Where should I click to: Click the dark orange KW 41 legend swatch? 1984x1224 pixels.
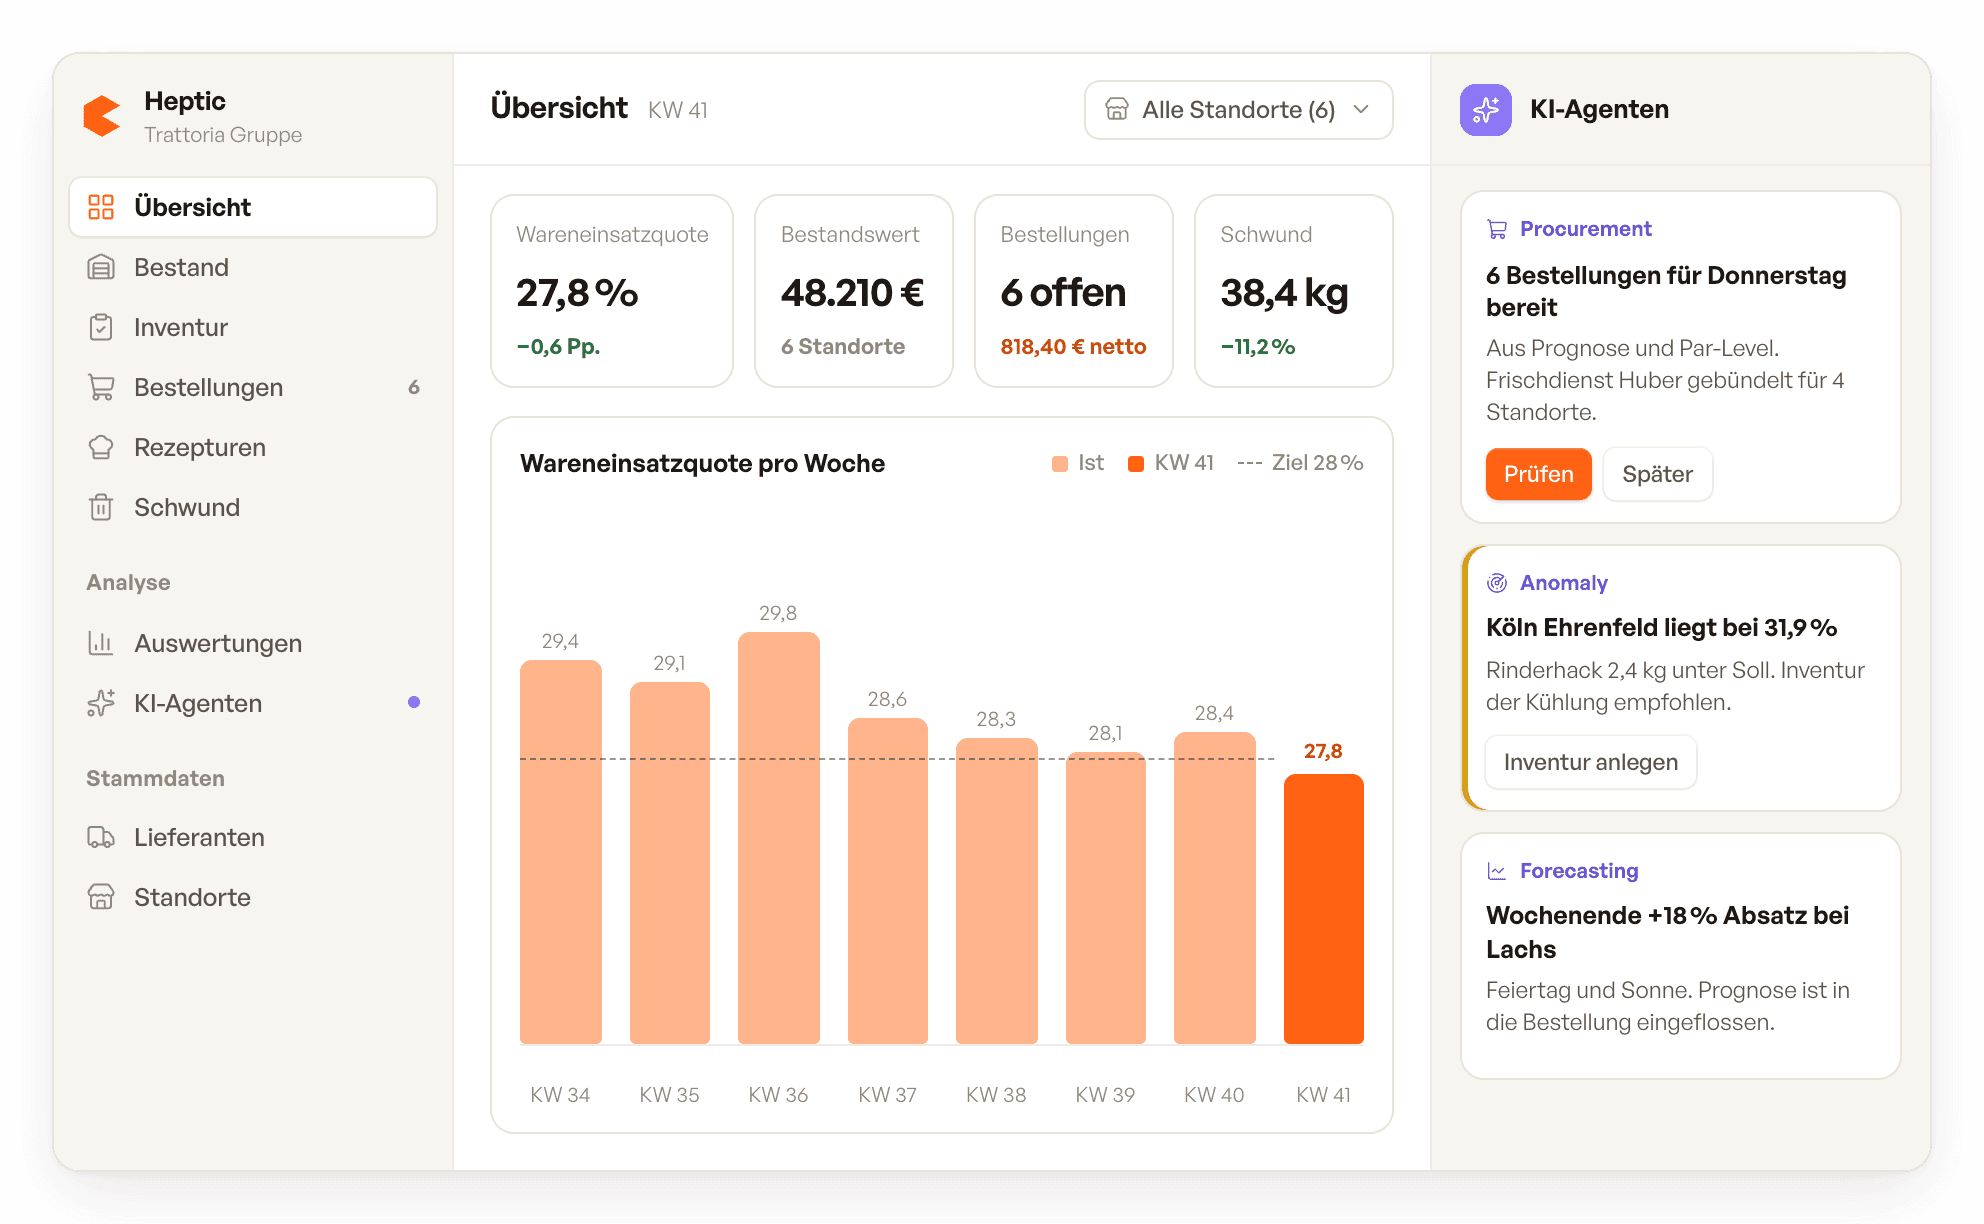coord(1136,463)
